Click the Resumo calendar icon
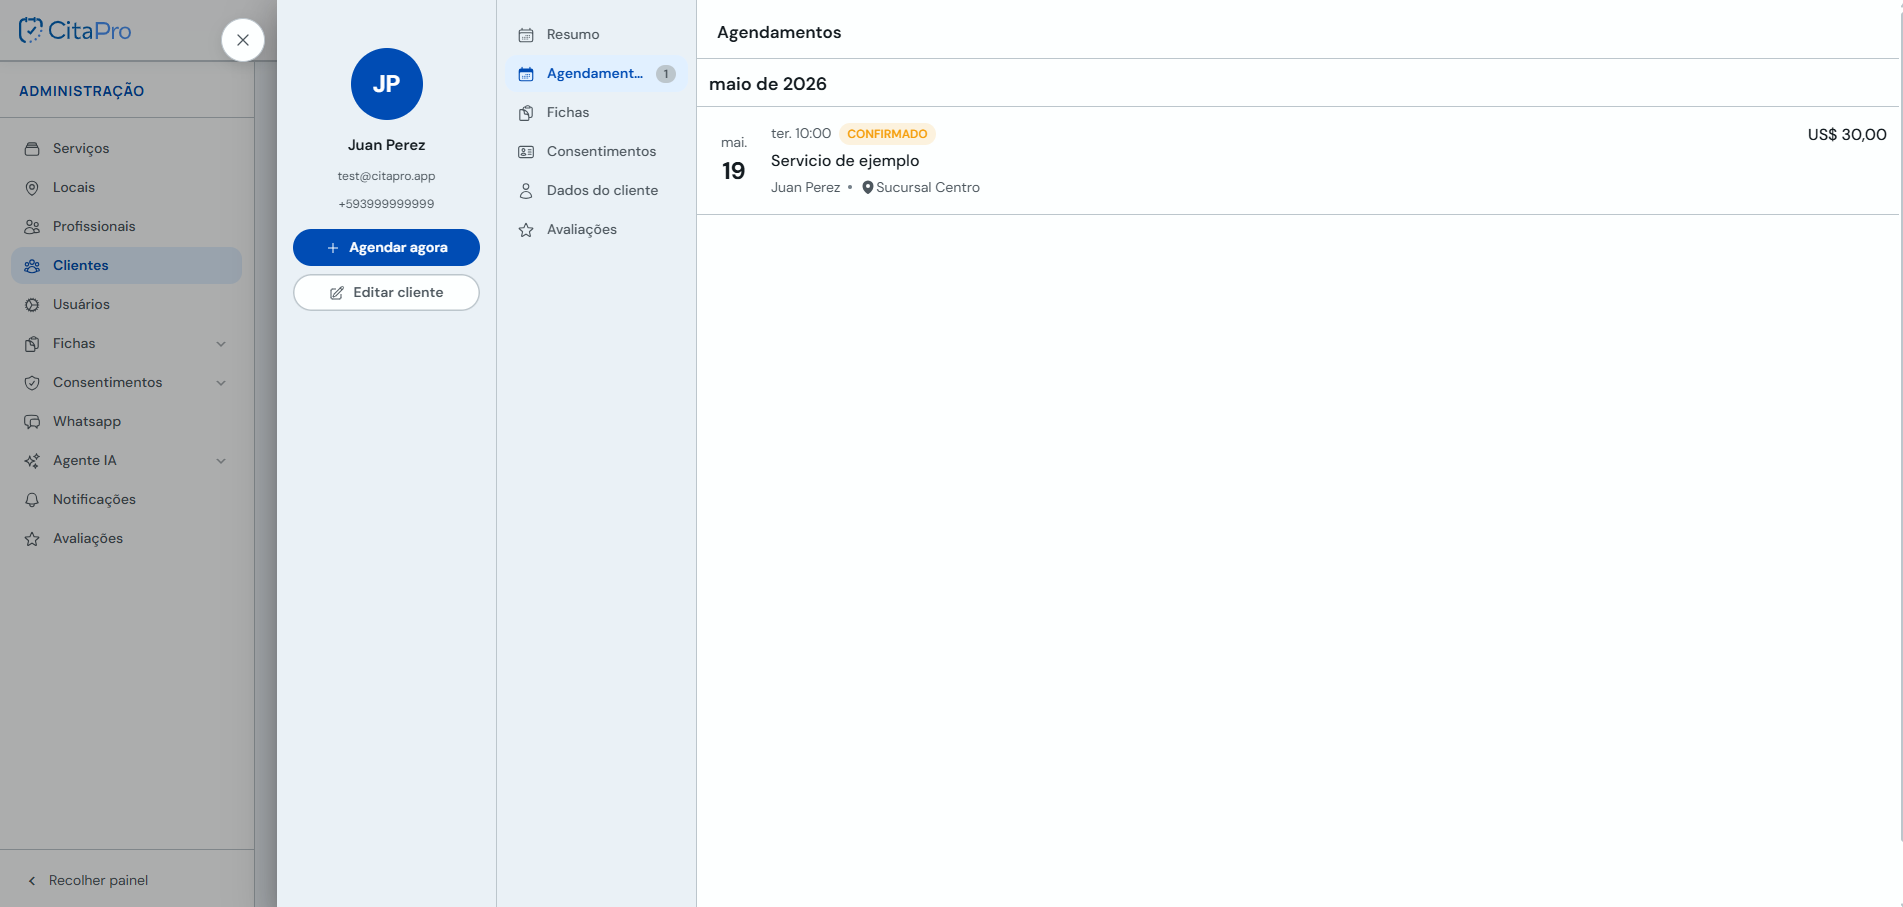The height and width of the screenshot is (907, 1903). coord(526,34)
